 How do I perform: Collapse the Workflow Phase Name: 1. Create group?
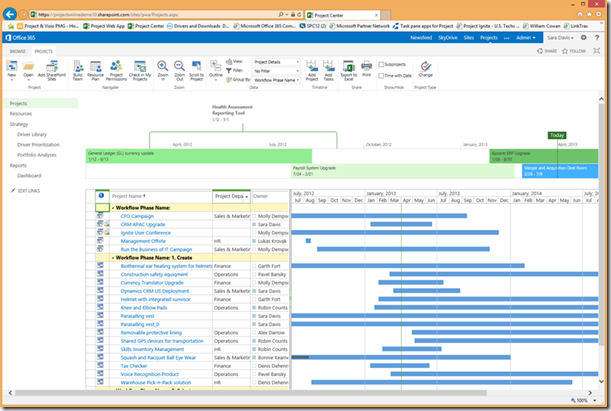(x=114, y=257)
